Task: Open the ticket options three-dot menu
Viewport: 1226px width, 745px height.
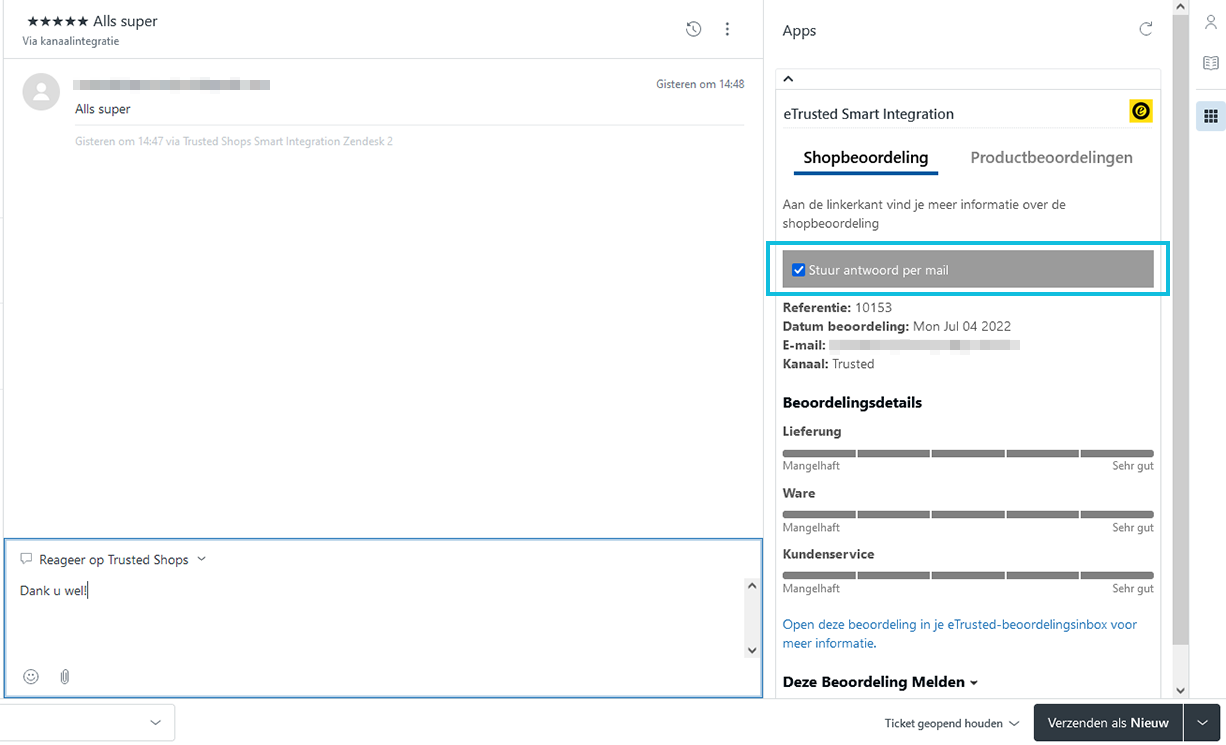Action: (x=728, y=29)
